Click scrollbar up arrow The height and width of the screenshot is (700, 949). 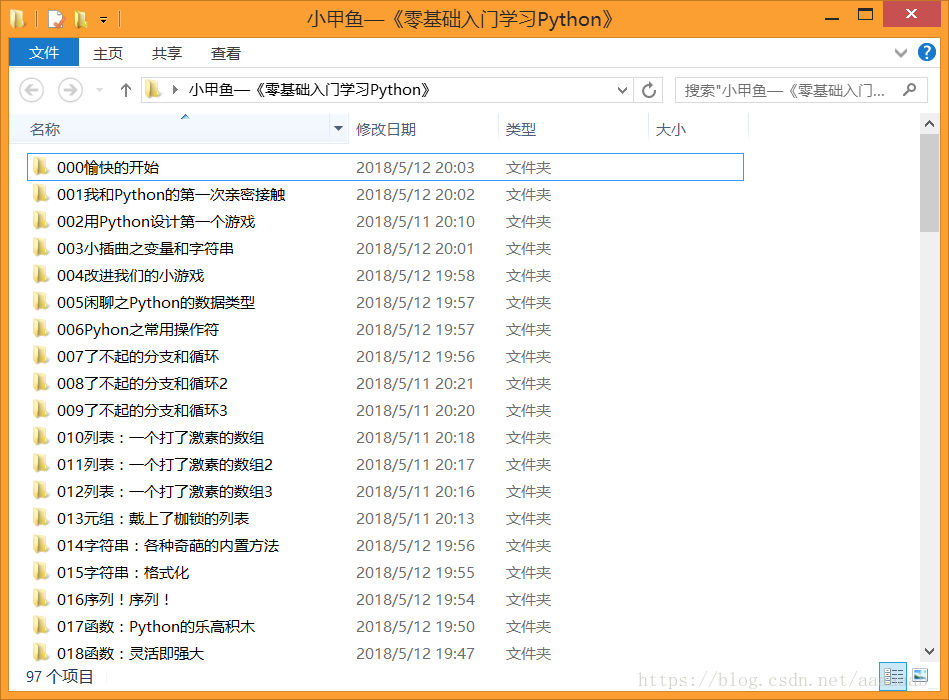click(929, 124)
